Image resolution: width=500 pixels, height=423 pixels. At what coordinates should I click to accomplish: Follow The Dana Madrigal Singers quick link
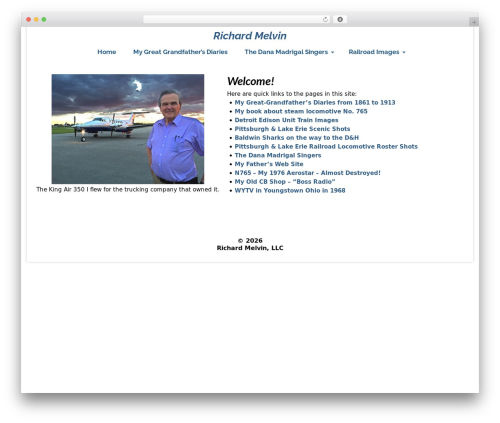[x=278, y=155]
